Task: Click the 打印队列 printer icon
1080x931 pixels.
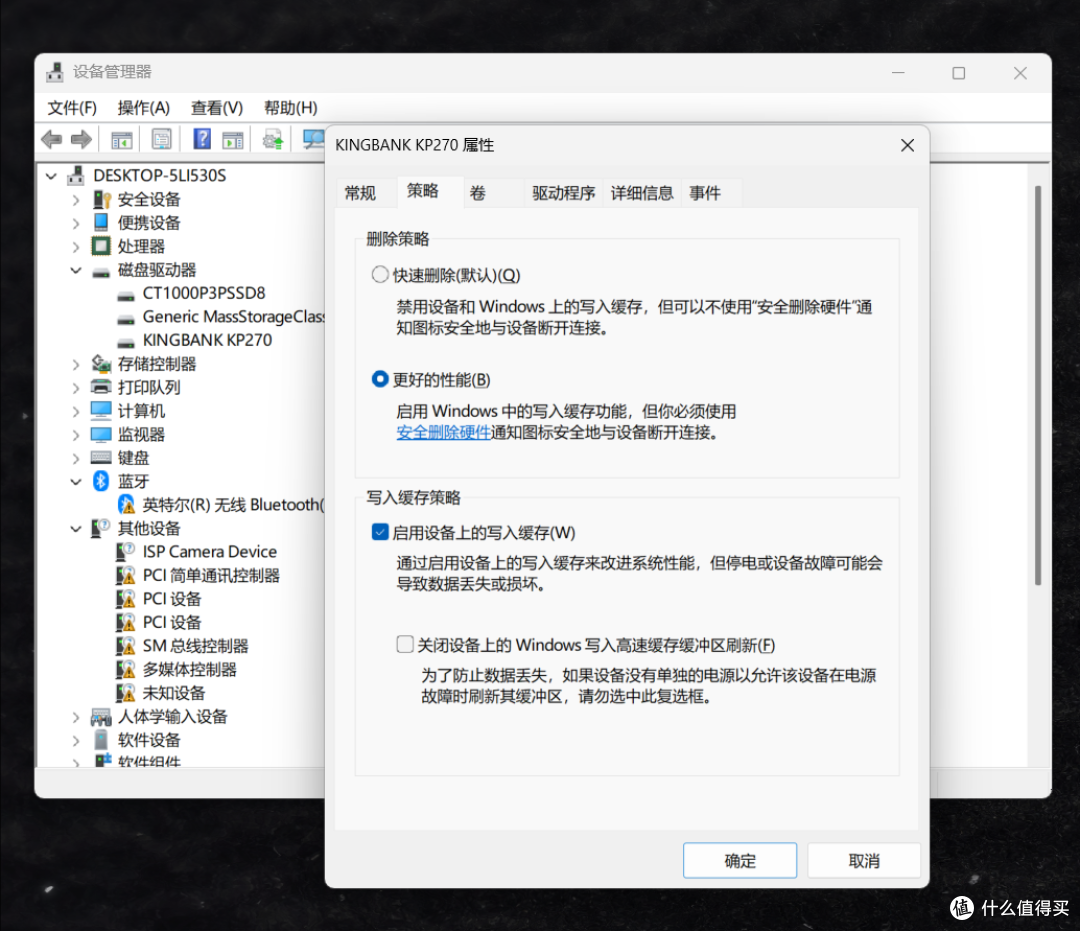Action: [101, 387]
